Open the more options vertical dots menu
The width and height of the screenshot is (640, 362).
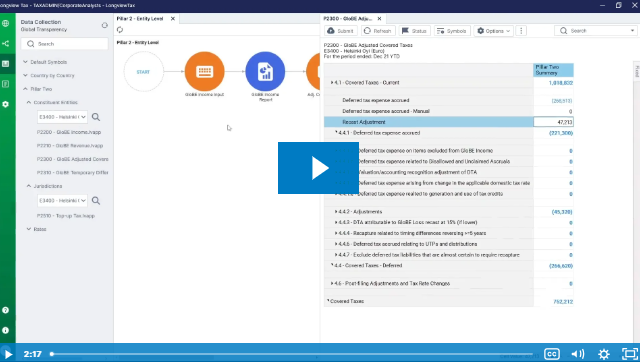(x=521, y=31)
